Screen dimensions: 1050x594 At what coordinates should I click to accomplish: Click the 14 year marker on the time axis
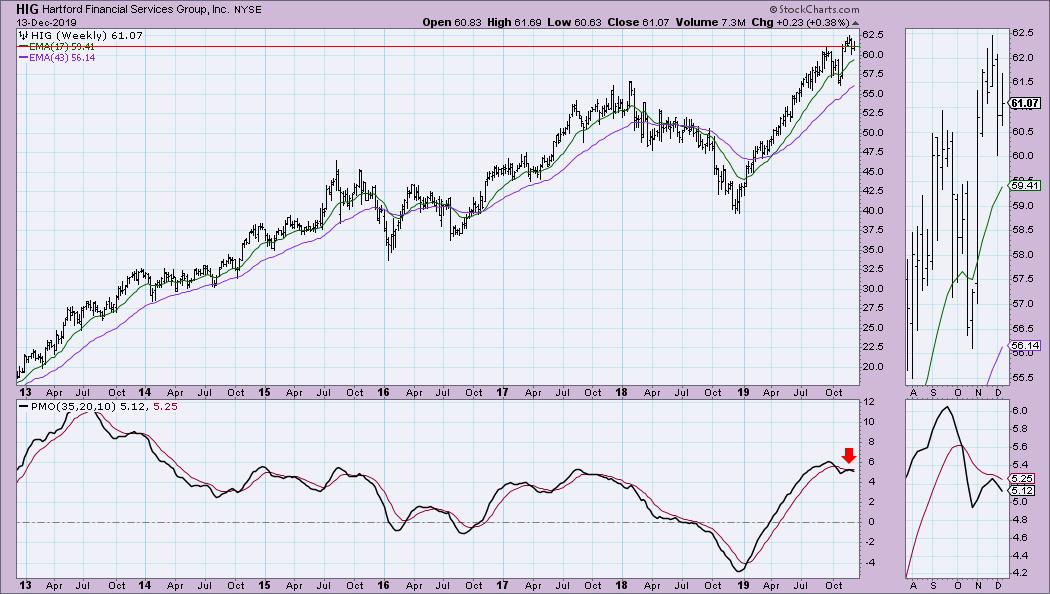[x=144, y=587]
